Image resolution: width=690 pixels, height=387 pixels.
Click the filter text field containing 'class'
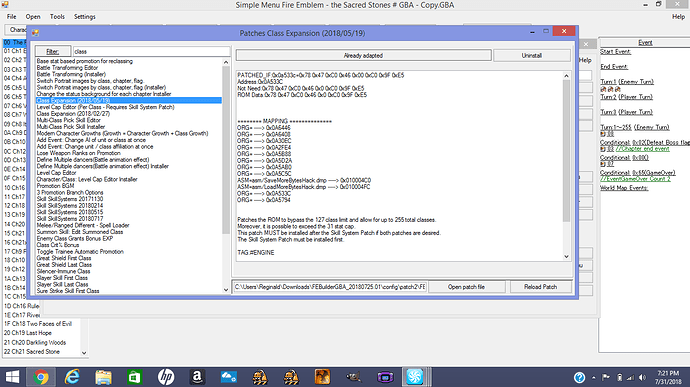(x=151, y=52)
